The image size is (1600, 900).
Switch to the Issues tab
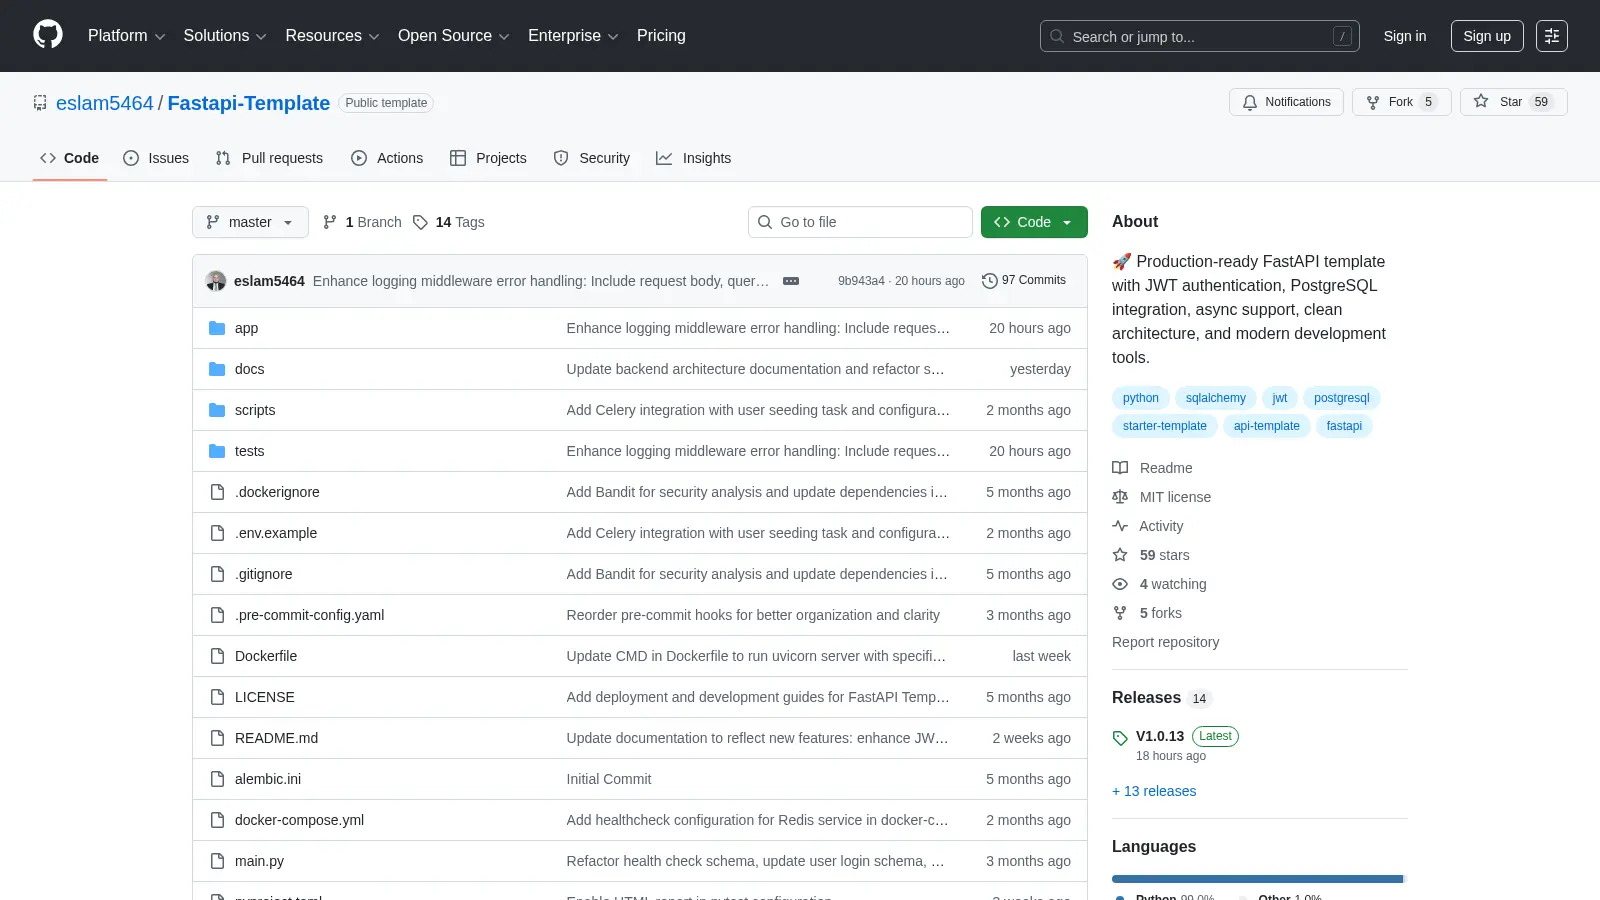(x=156, y=158)
